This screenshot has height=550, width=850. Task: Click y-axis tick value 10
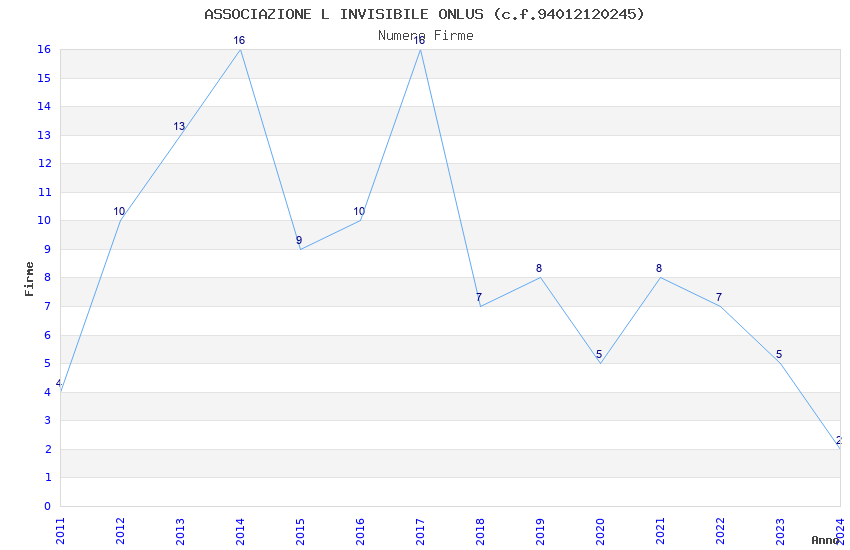(44, 221)
